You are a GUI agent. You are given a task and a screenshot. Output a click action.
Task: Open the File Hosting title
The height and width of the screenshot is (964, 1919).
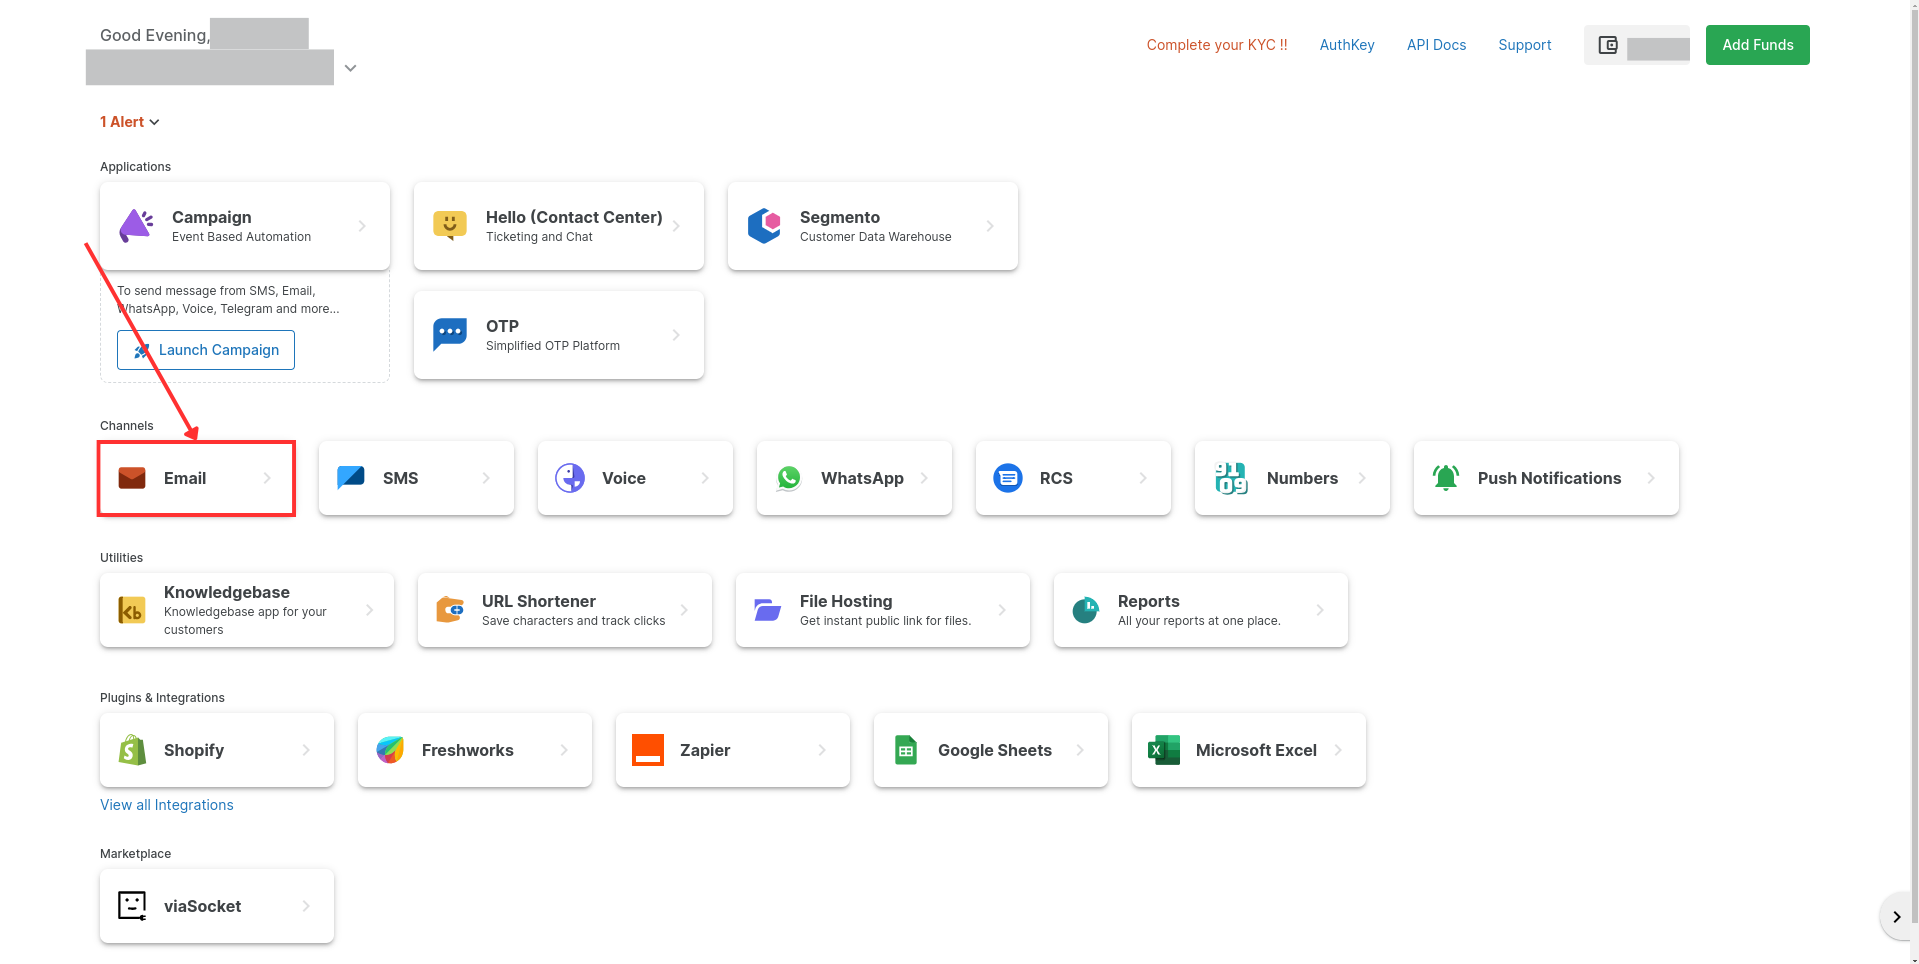coord(846,601)
